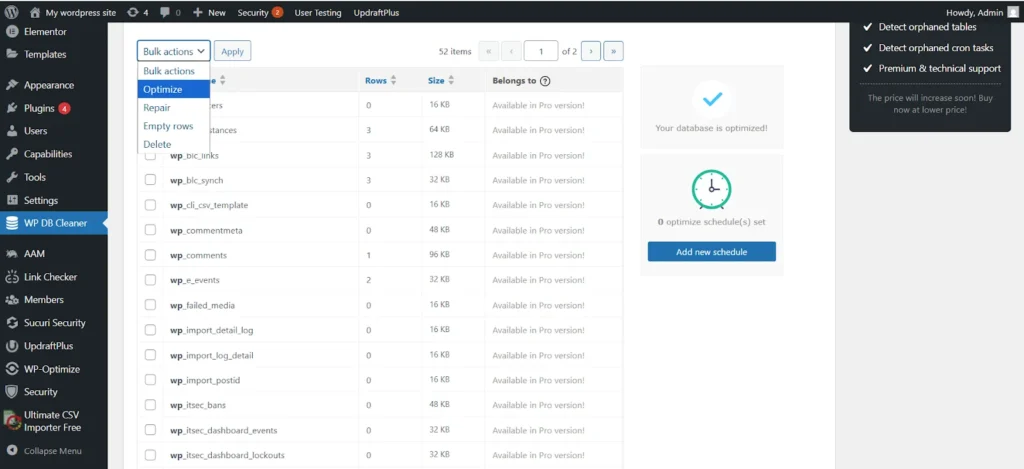Choose Delete from bulk actions list
This screenshot has width=1024, height=469.
(174, 144)
